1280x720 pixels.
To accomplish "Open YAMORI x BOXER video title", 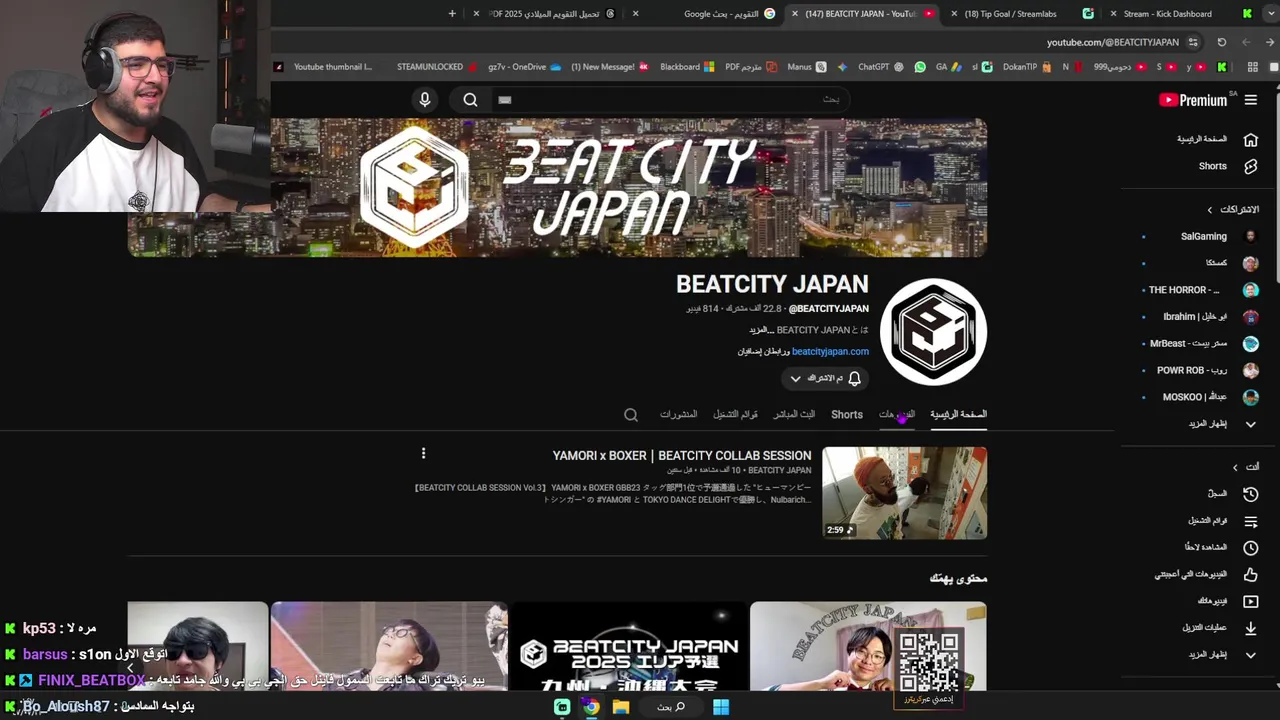I will pos(682,456).
